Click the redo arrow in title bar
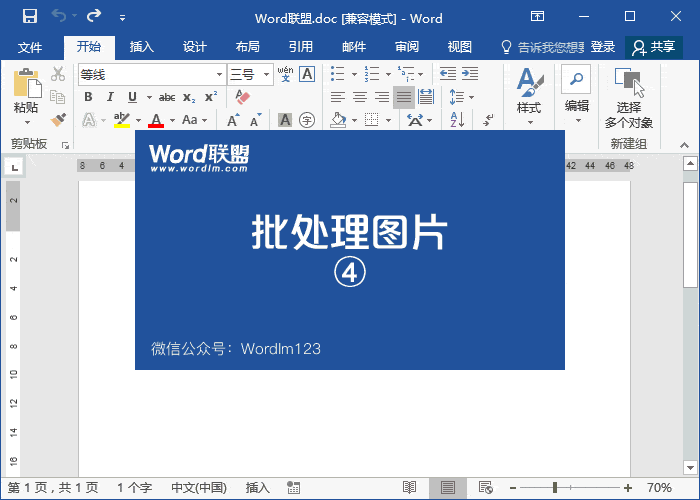Viewport: 700px width, 500px height. tap(94, 16)
